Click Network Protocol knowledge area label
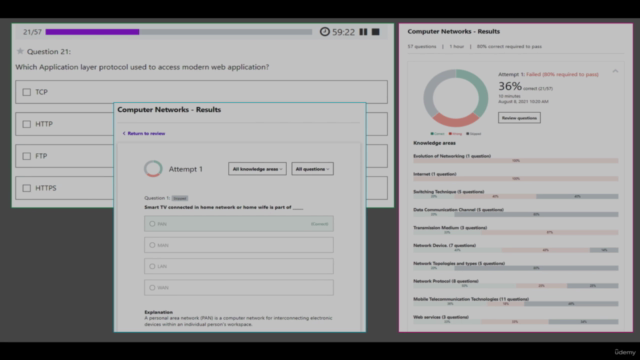640x360 pixels. point(446,281)
